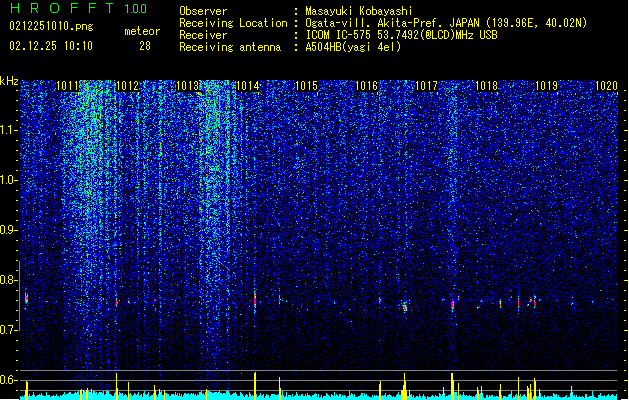The image size is (629, 400).
Task: Click the 0.6 kHz axis tick label
Action: 9,380
